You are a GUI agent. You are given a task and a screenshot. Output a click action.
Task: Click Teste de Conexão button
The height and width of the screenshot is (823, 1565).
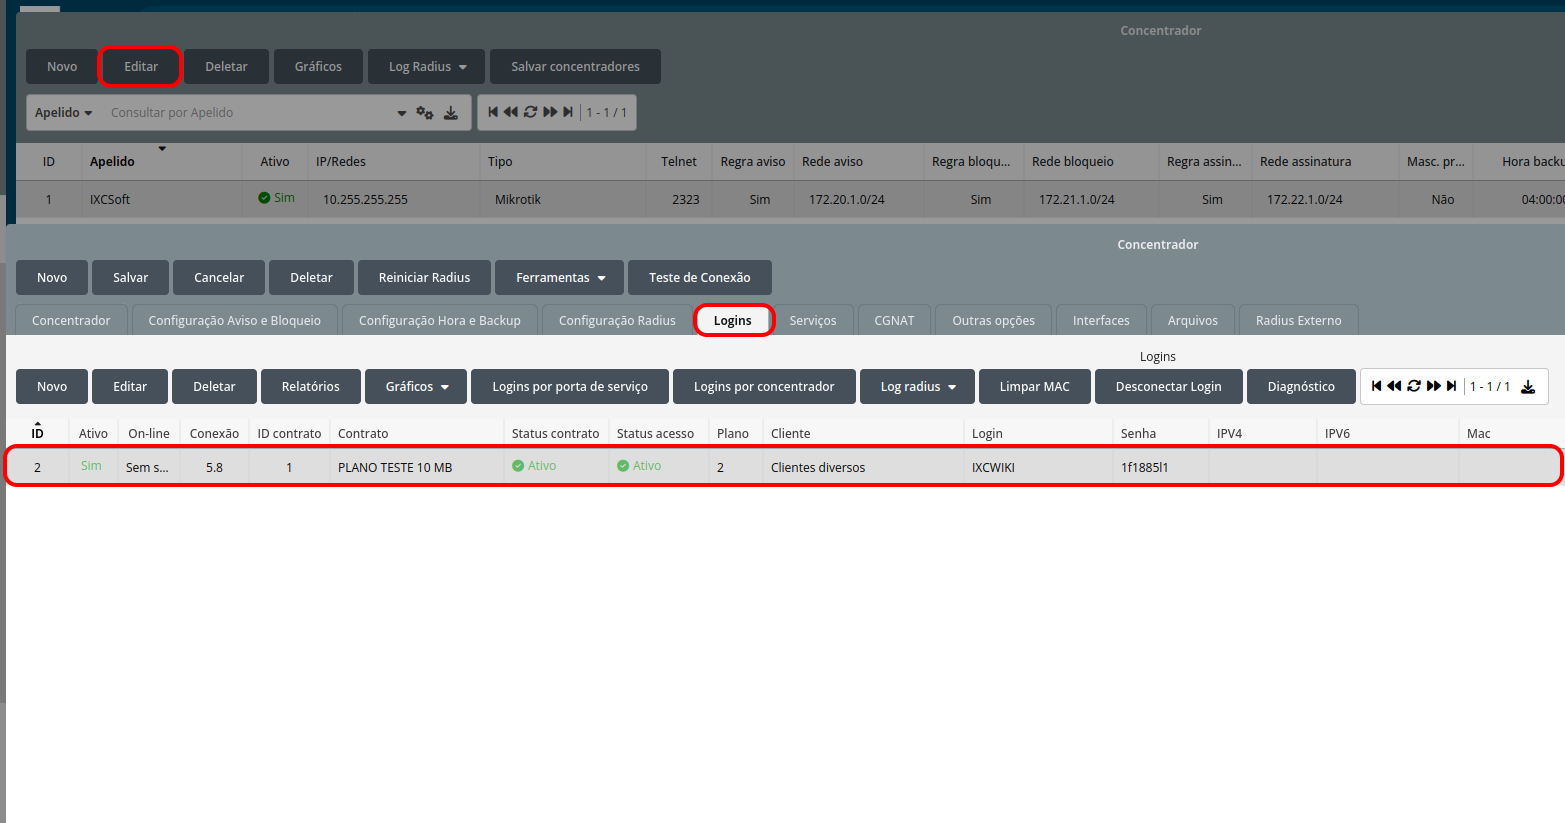[x=700, y=278]
